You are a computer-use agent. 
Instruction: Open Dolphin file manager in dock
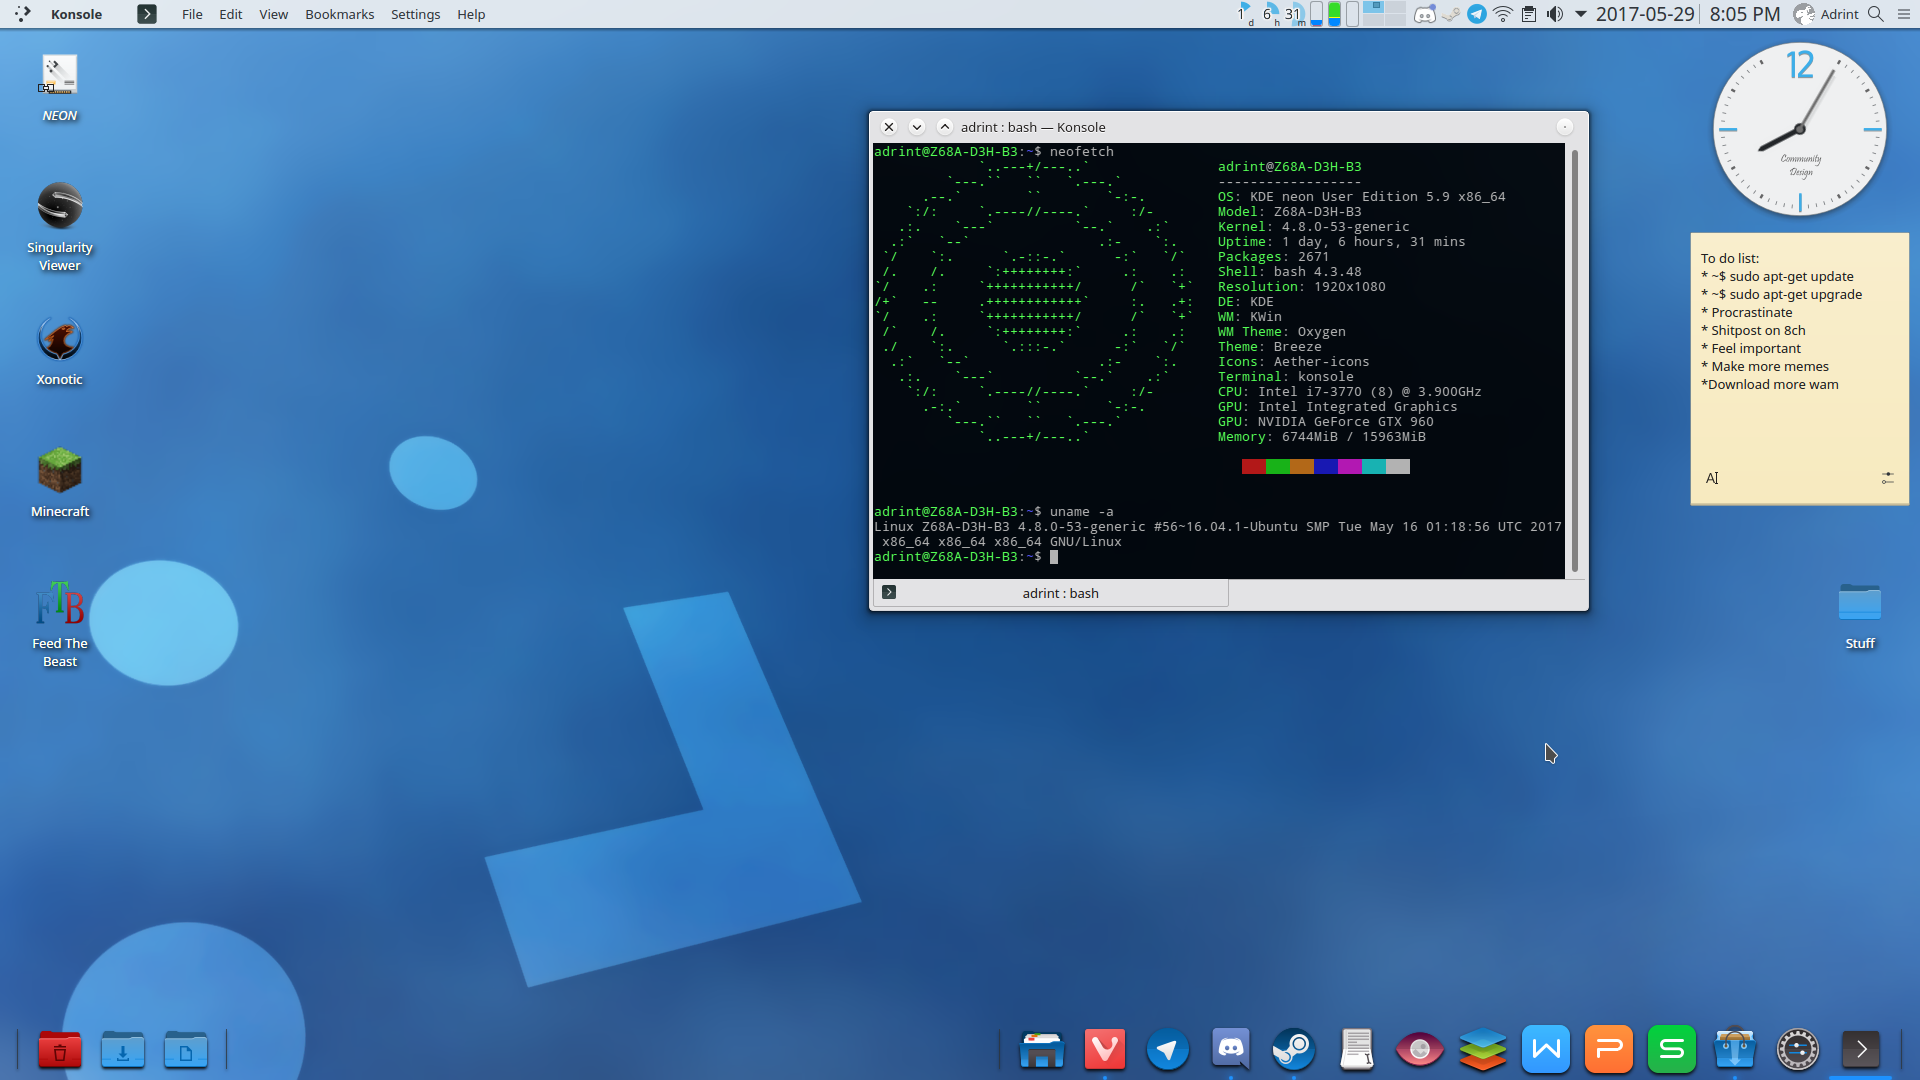[1041, 1050]
